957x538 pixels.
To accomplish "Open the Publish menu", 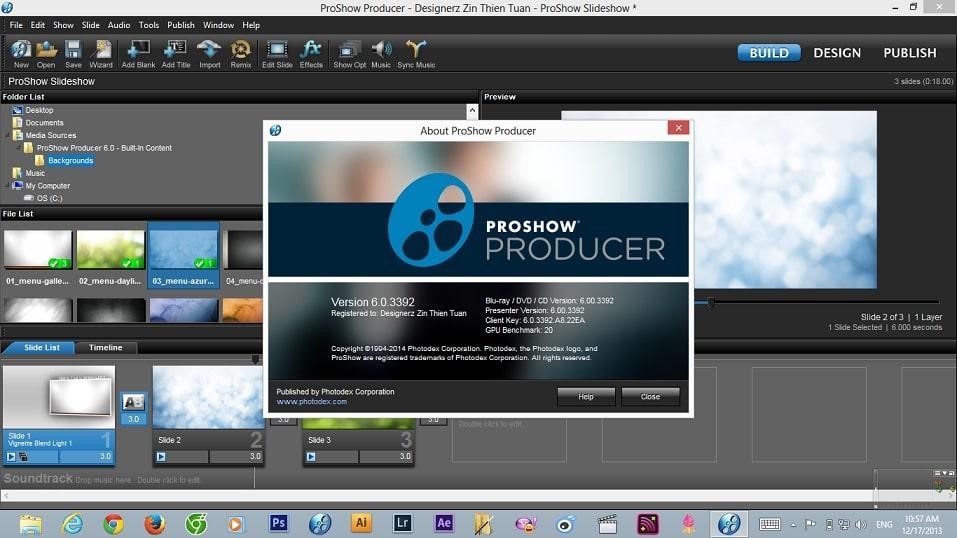I will pyautogui.click(x=181, y=25).
